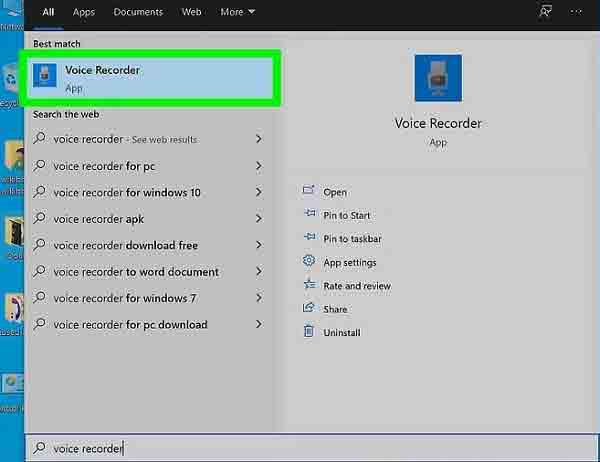Expand arrow for 'voice recorder for pc download'
The height and width of the screenshot is (462, 600).
259,324
